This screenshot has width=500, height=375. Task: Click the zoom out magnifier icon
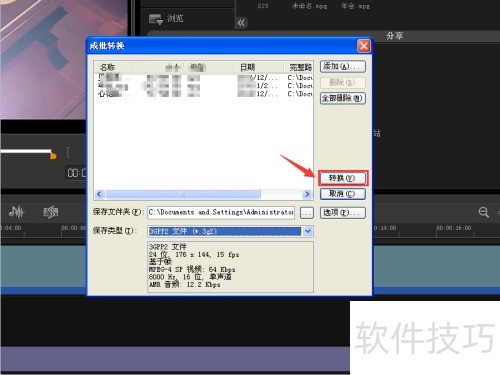(x=484, y=212)
